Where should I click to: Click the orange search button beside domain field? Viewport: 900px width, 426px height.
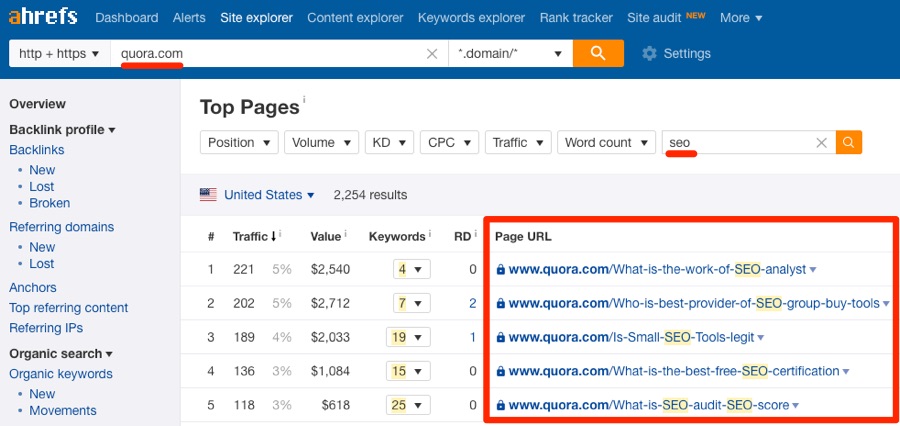598,53
